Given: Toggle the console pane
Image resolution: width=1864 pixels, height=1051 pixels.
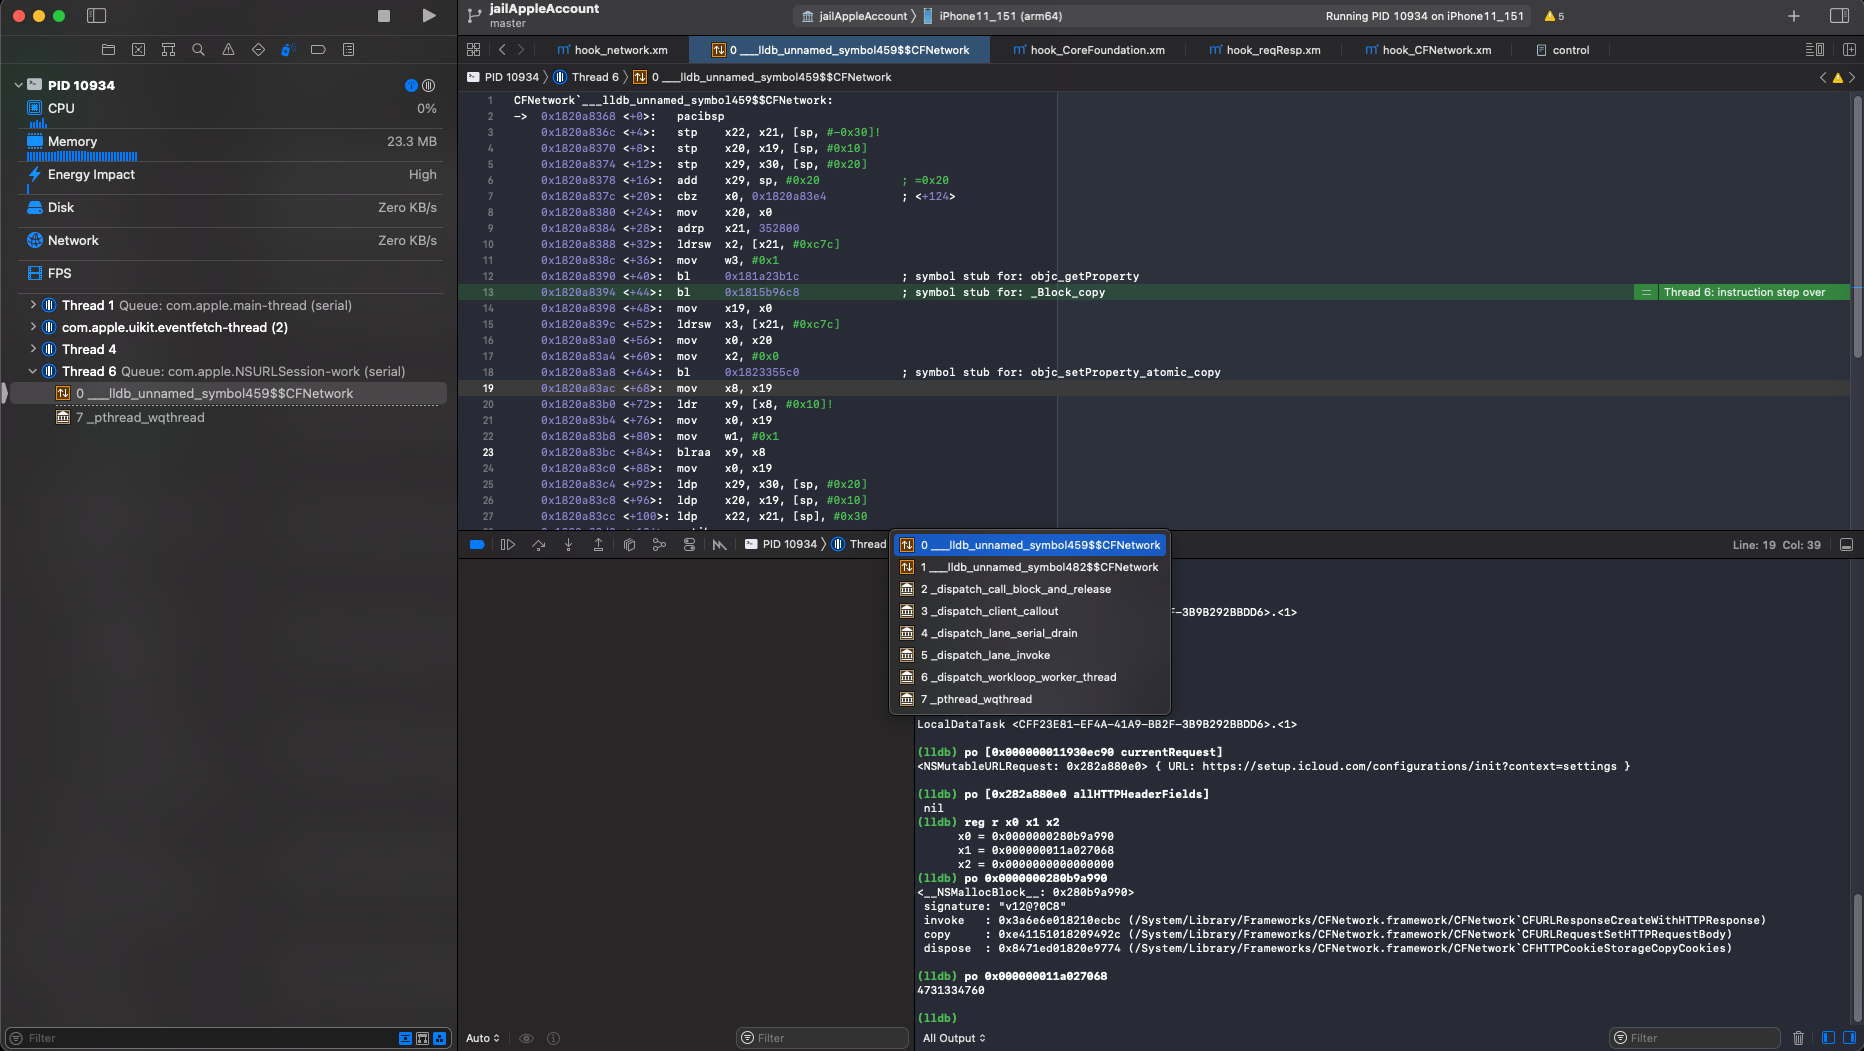Looking at the screenshot, I should click(1849, 1038).
